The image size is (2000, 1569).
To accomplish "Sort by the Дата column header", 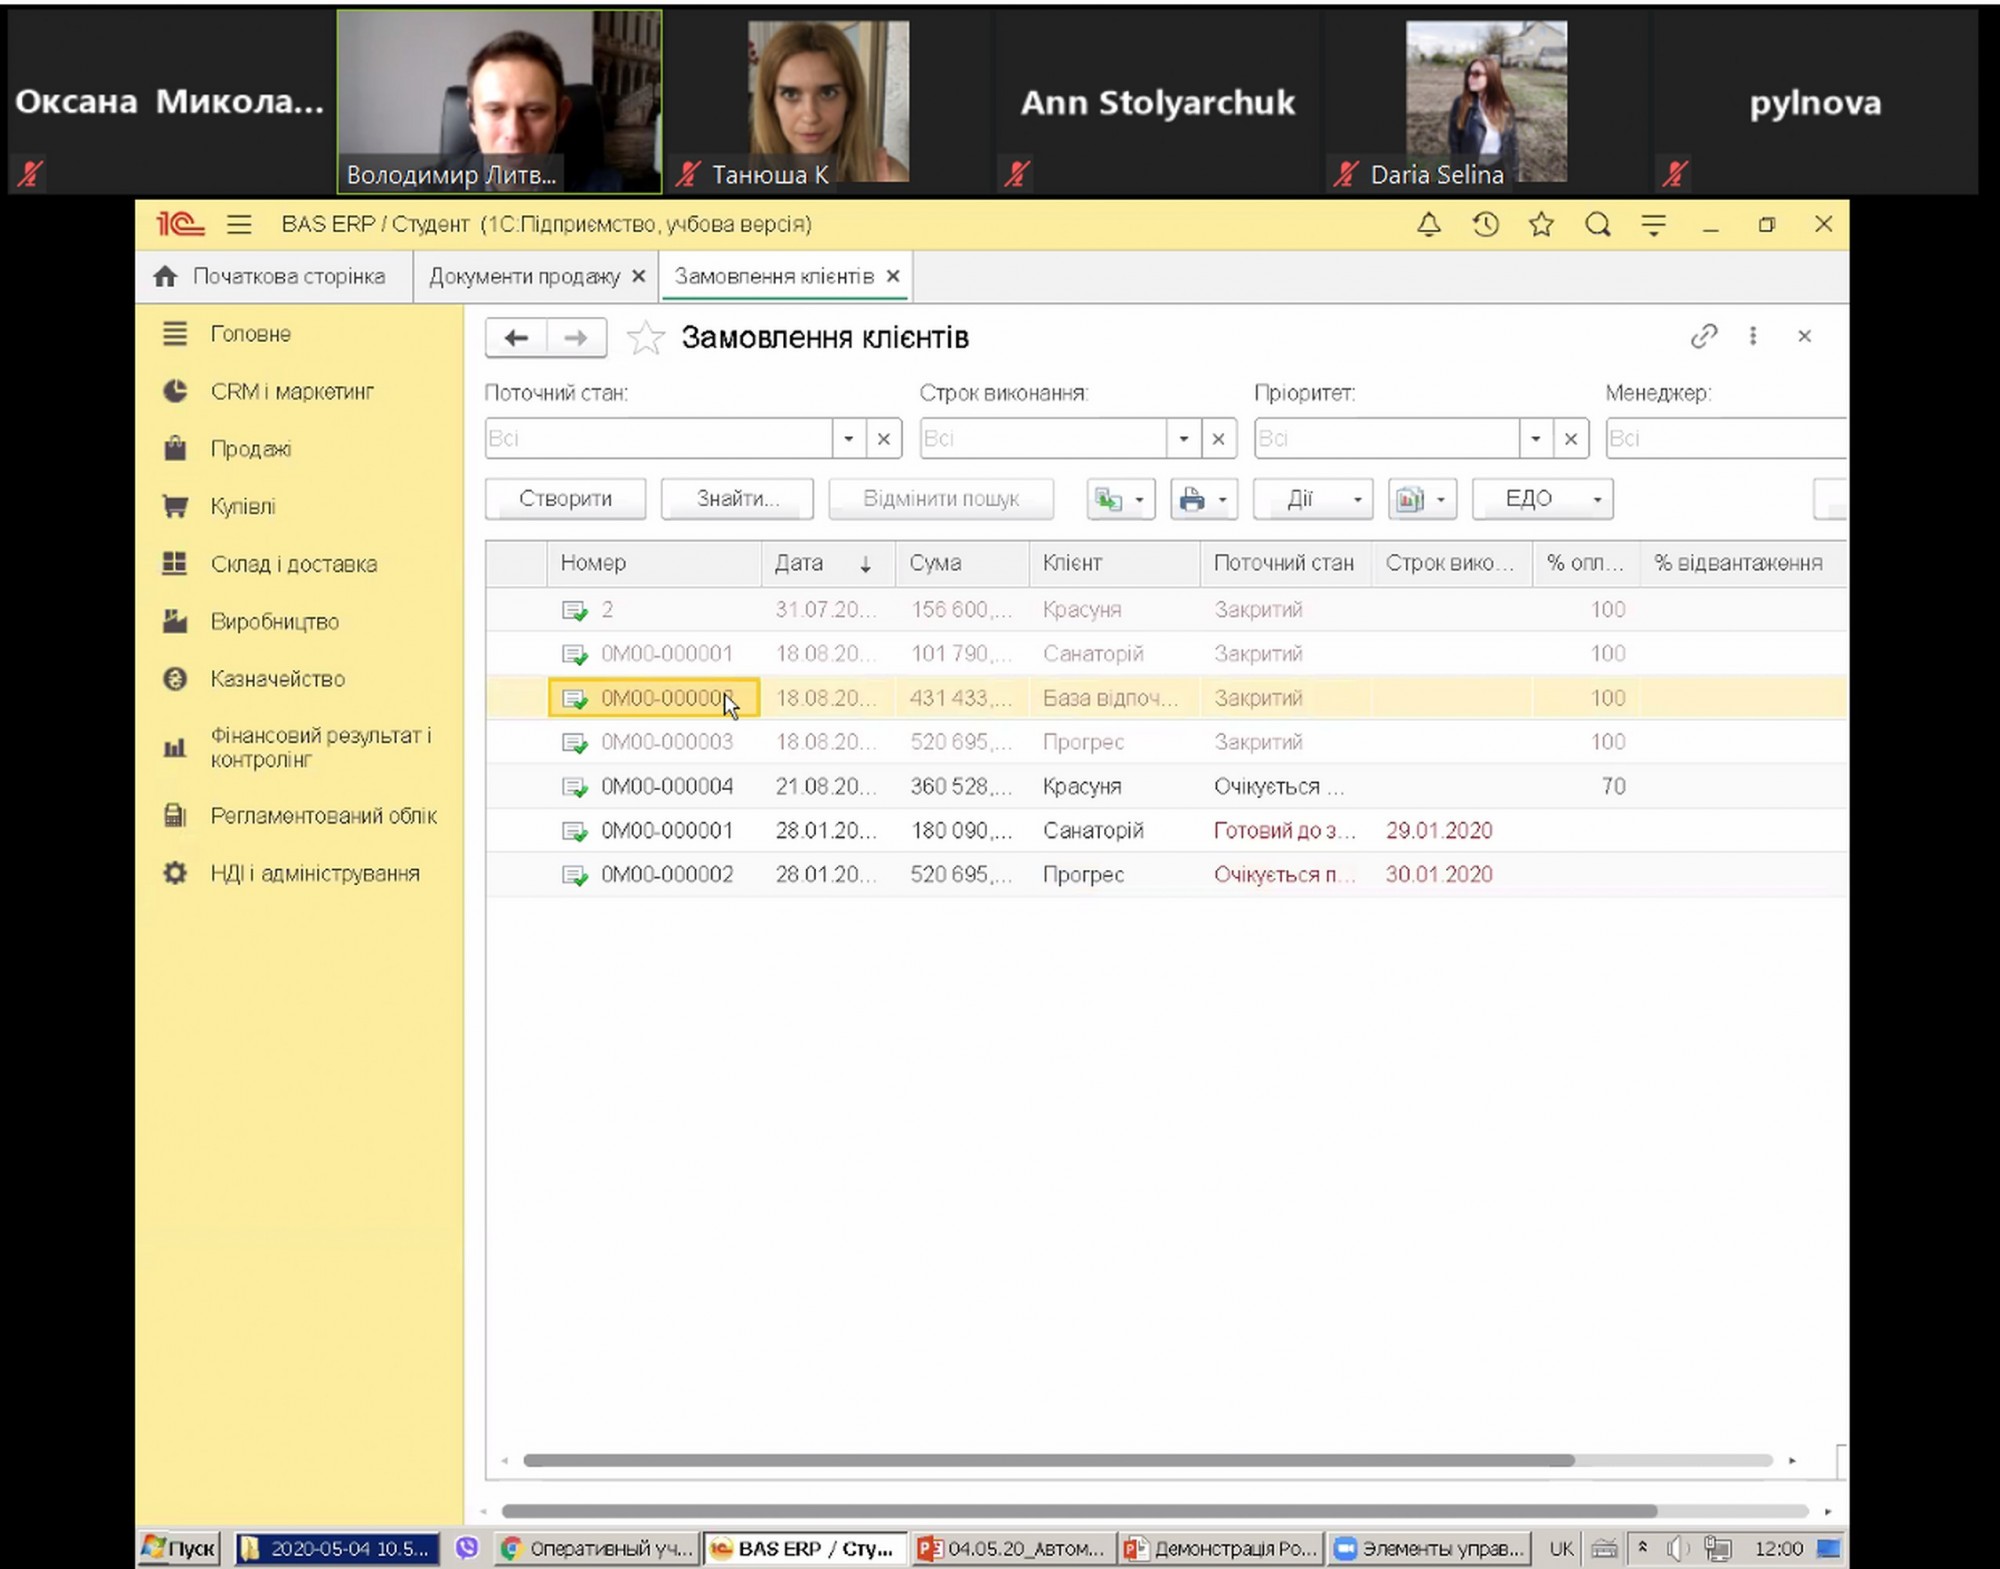I will pos(828,563).
